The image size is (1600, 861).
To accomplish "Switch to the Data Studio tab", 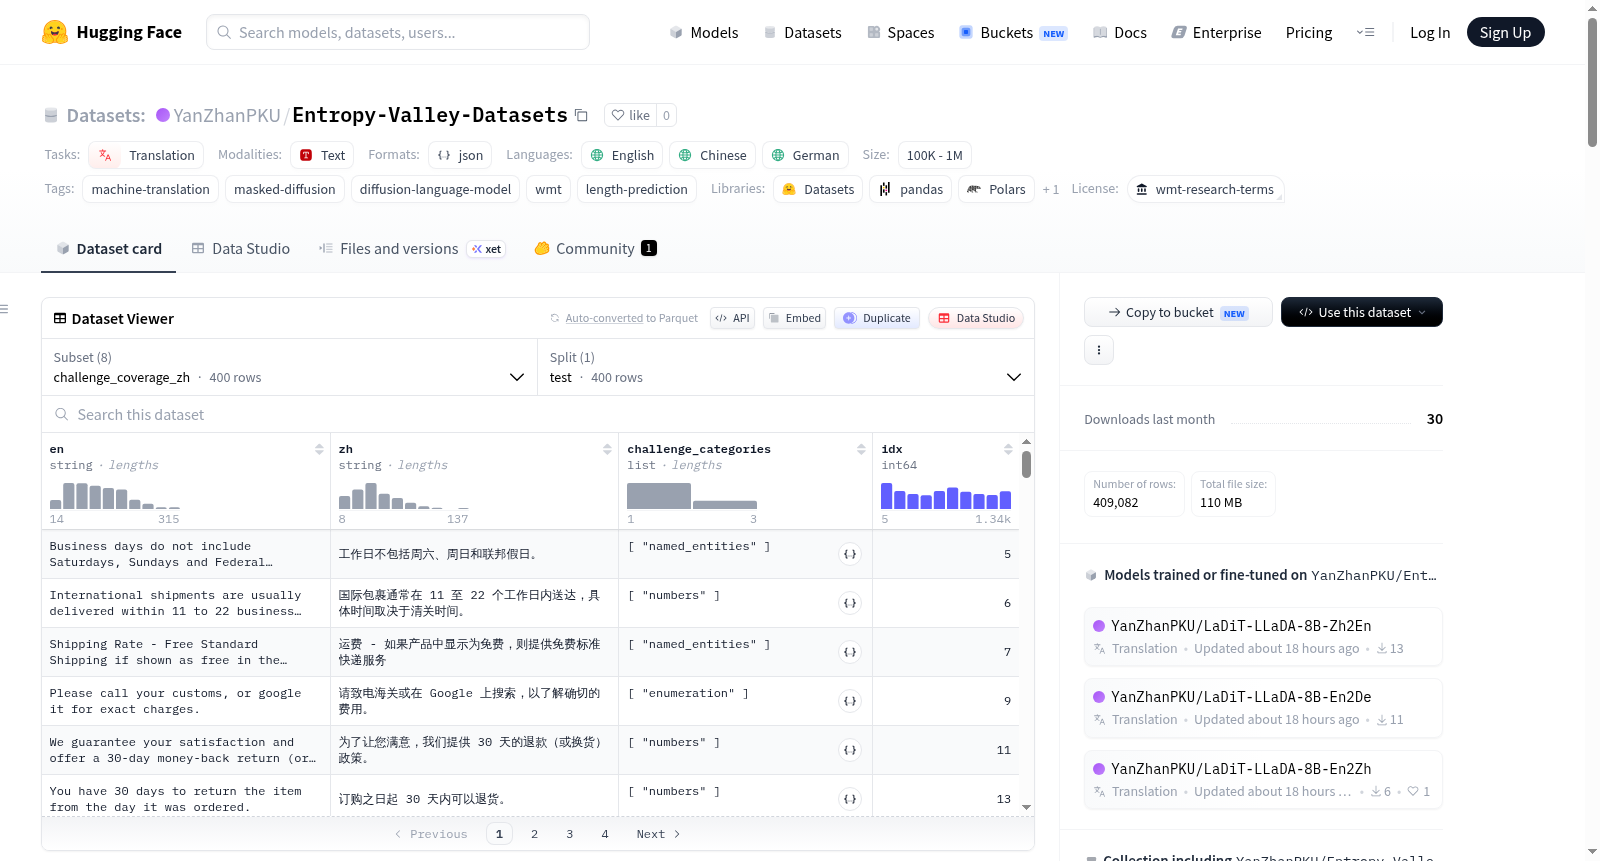I will 241,249.
